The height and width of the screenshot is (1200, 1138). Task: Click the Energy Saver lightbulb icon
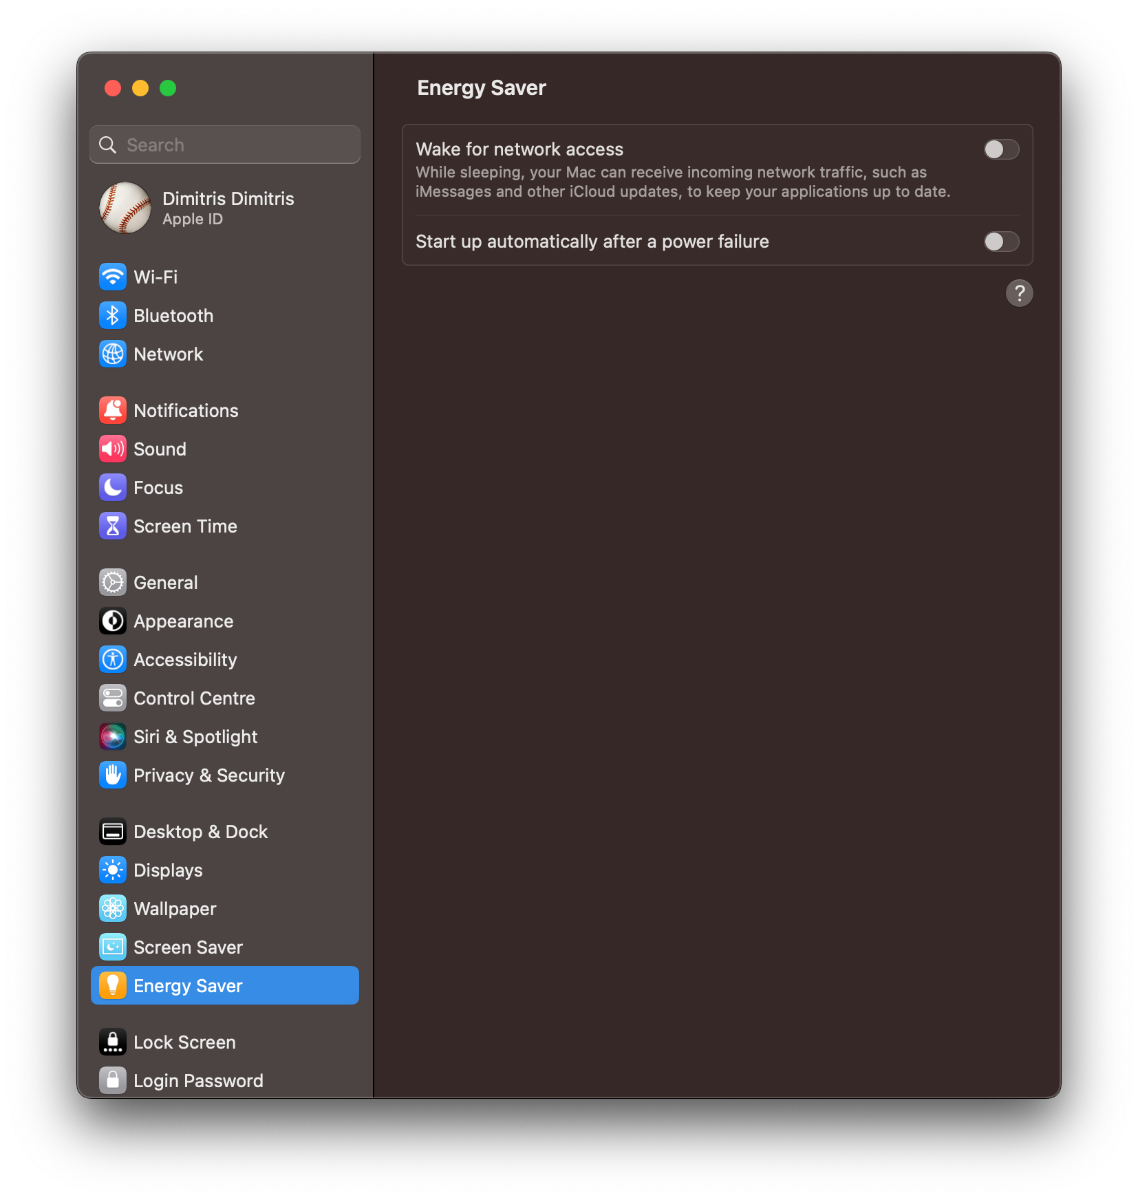[113, 986]
